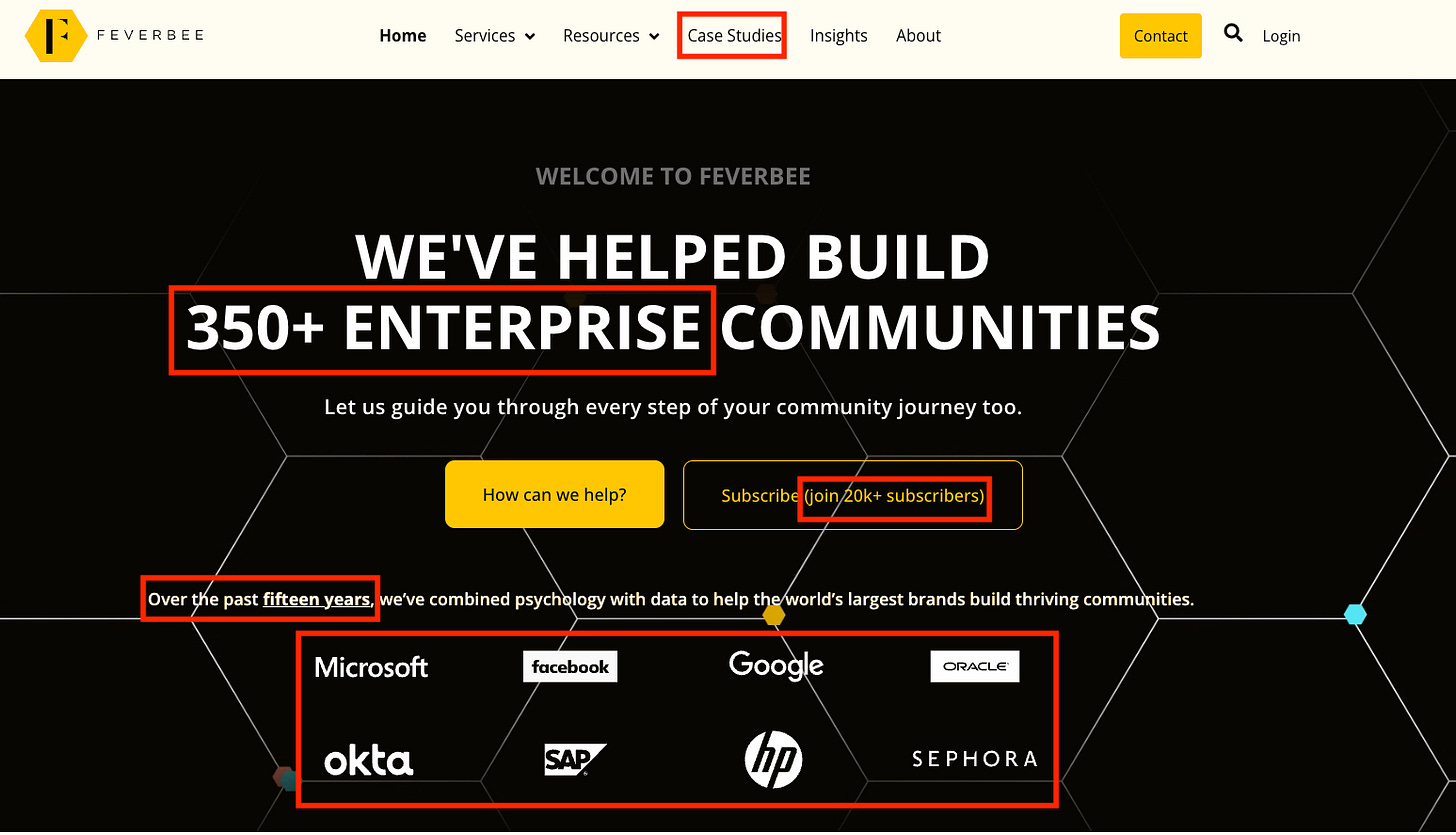Click the Login link

(x=1281, y=36)
